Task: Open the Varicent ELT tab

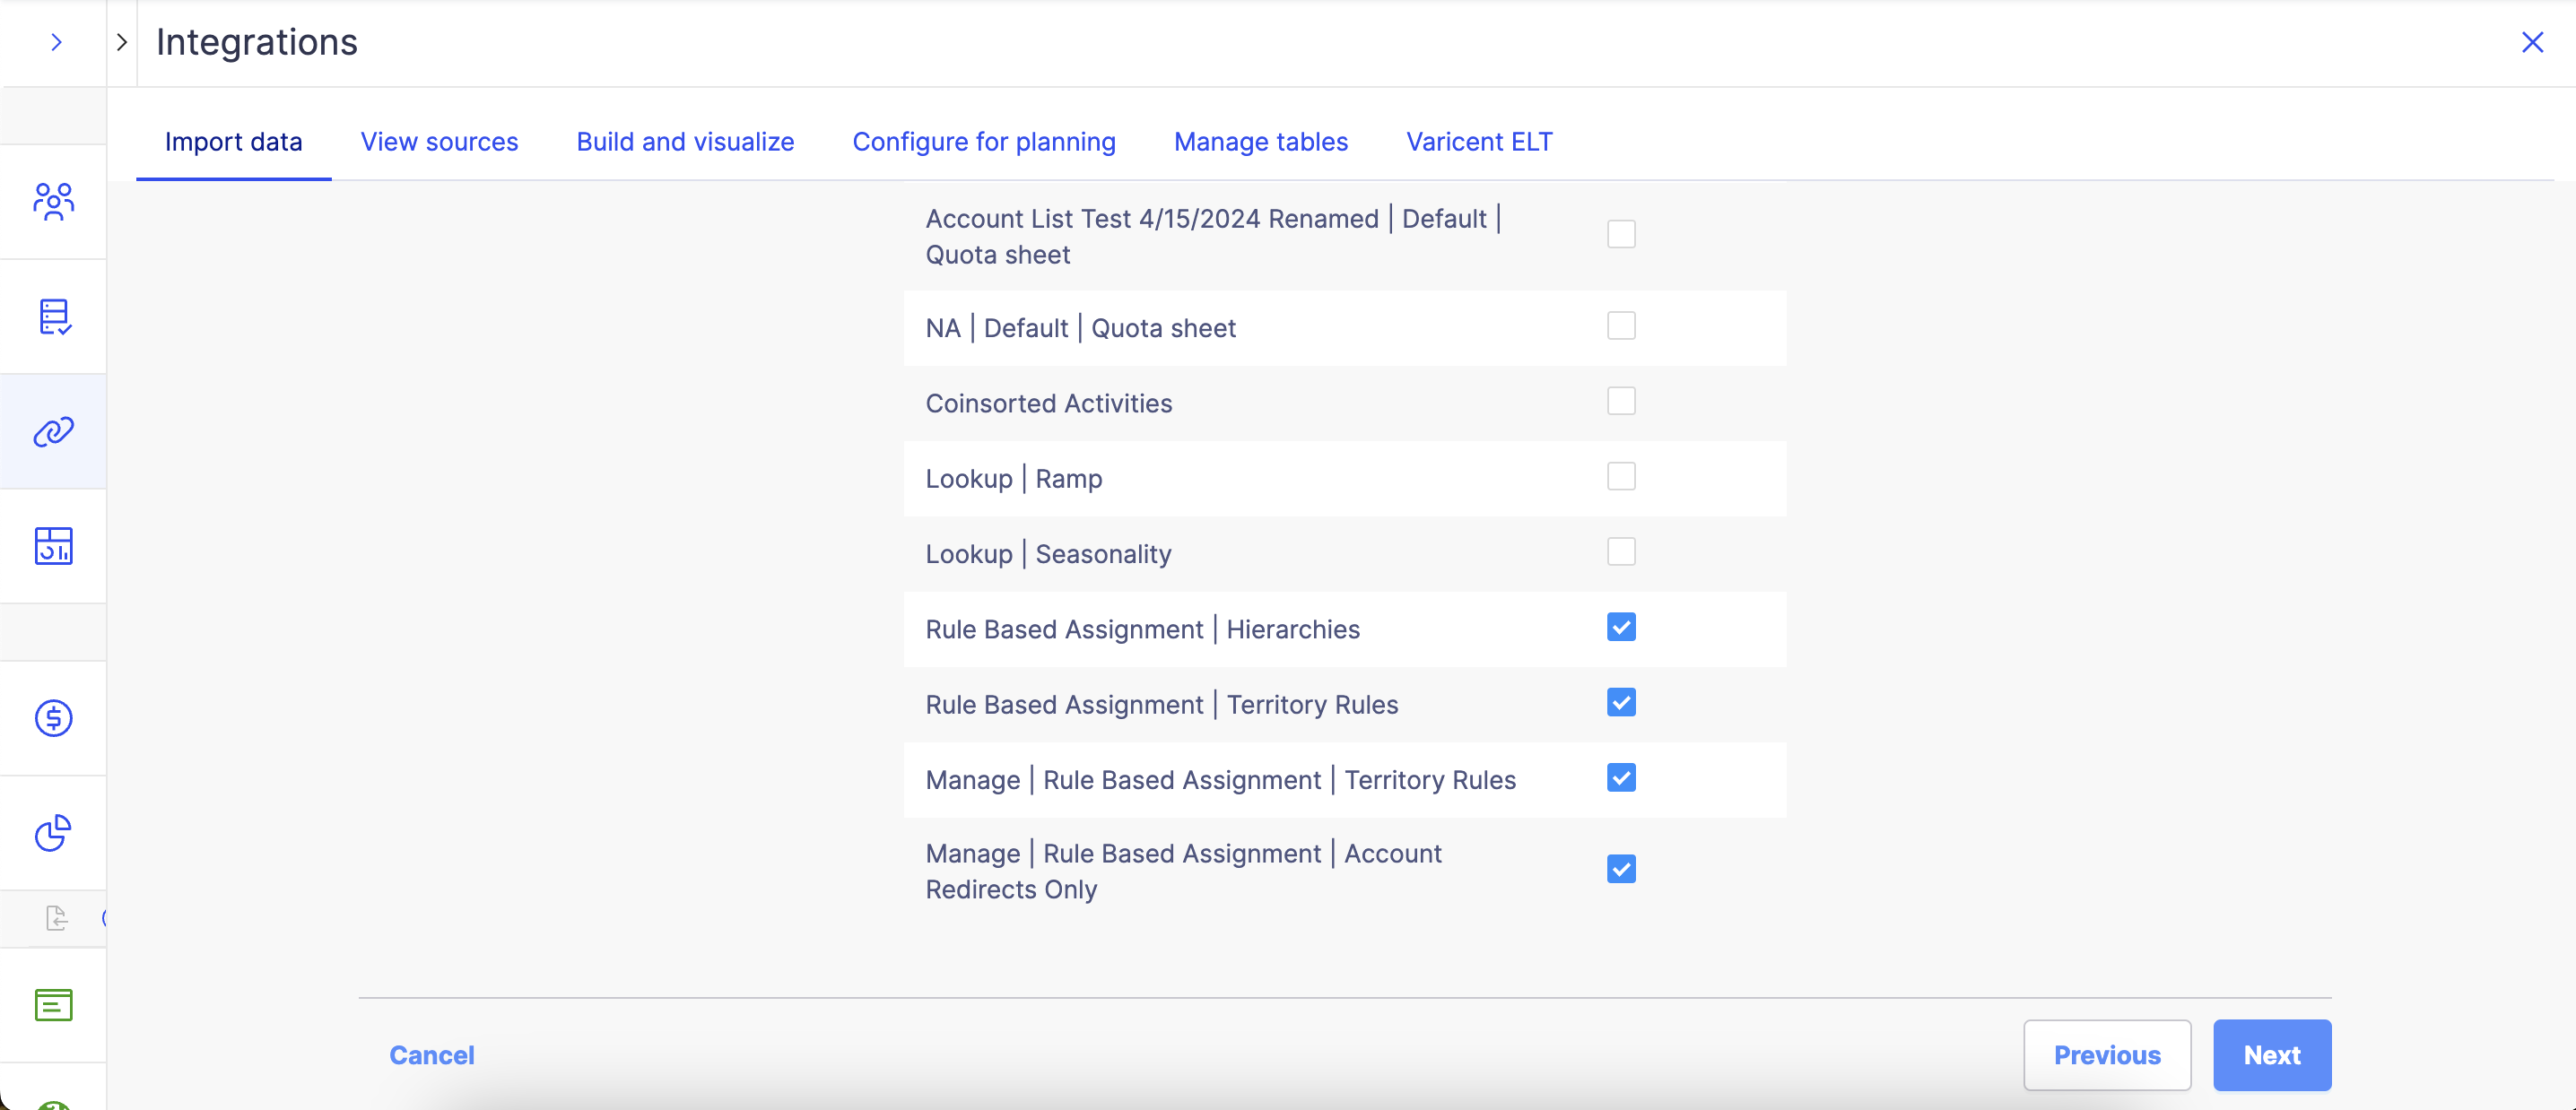Action: click(x=1479, y=142)
